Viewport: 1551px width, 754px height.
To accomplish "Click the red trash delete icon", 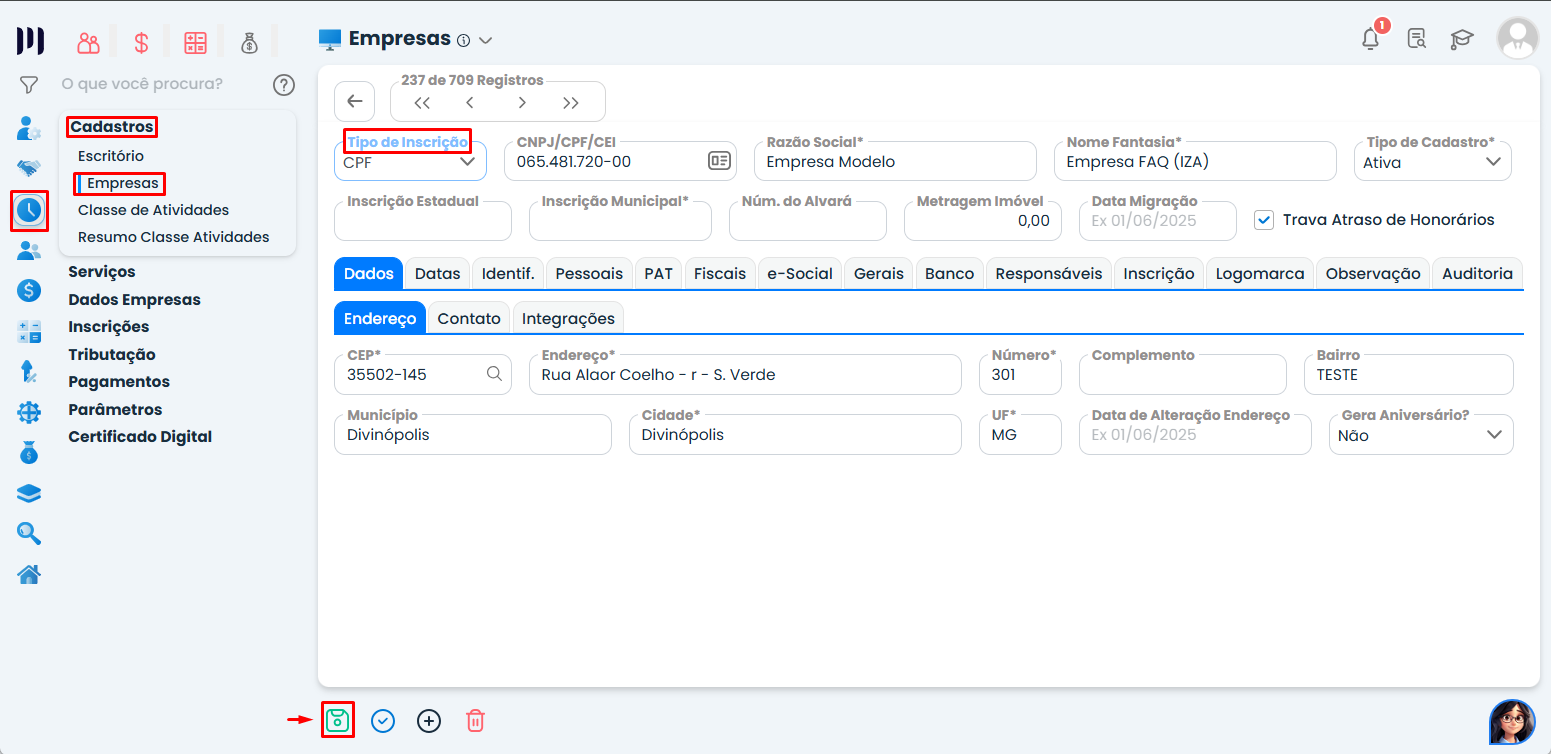I will [476, 720].
